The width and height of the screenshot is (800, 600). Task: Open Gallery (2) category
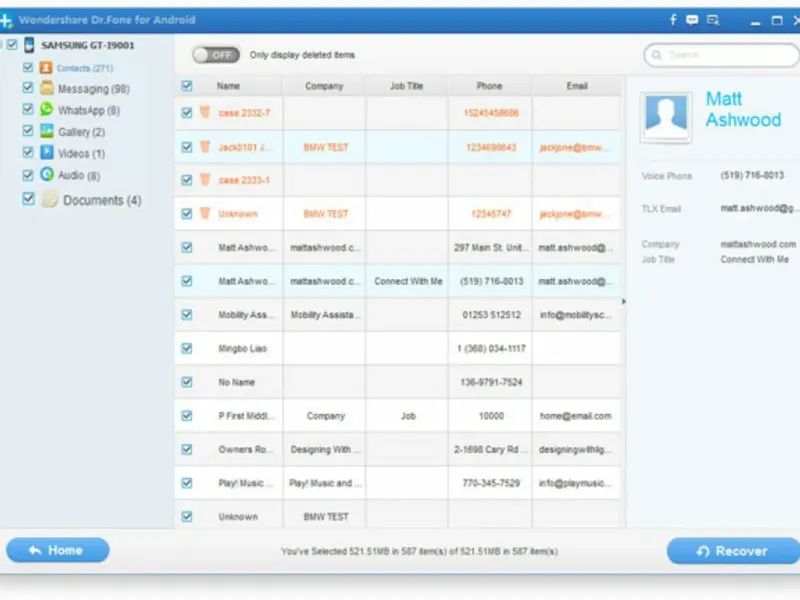tap(82, 132)
